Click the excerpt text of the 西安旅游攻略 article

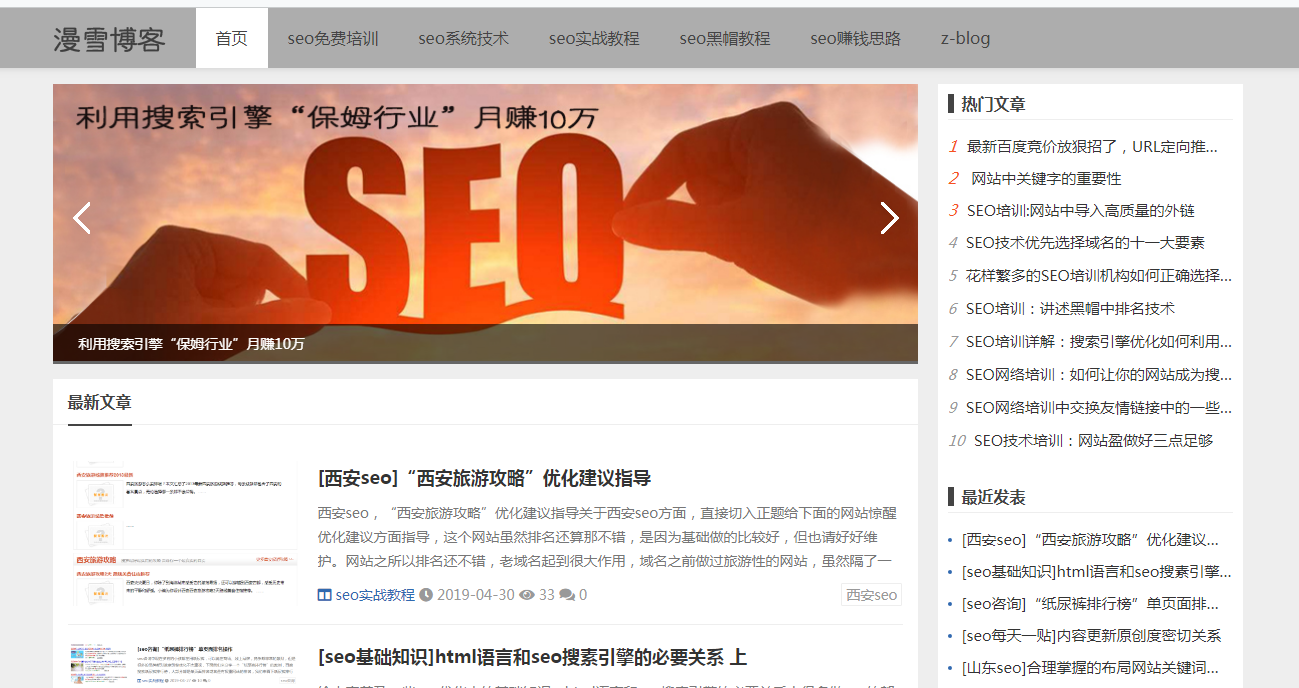pos(607,537)
